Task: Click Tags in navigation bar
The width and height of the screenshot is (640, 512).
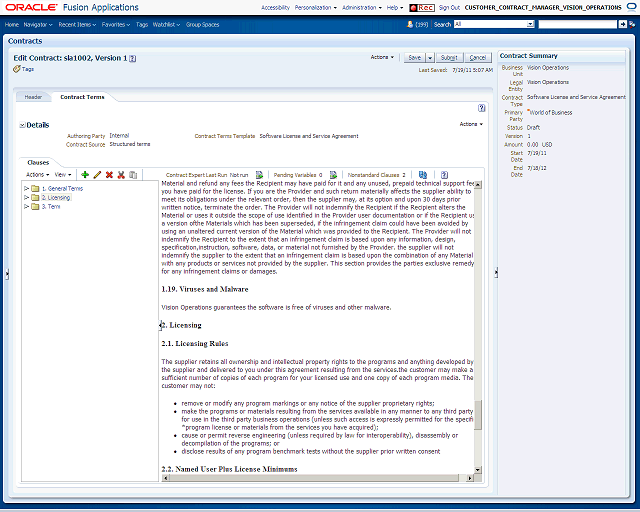Action: pos(142,24)
